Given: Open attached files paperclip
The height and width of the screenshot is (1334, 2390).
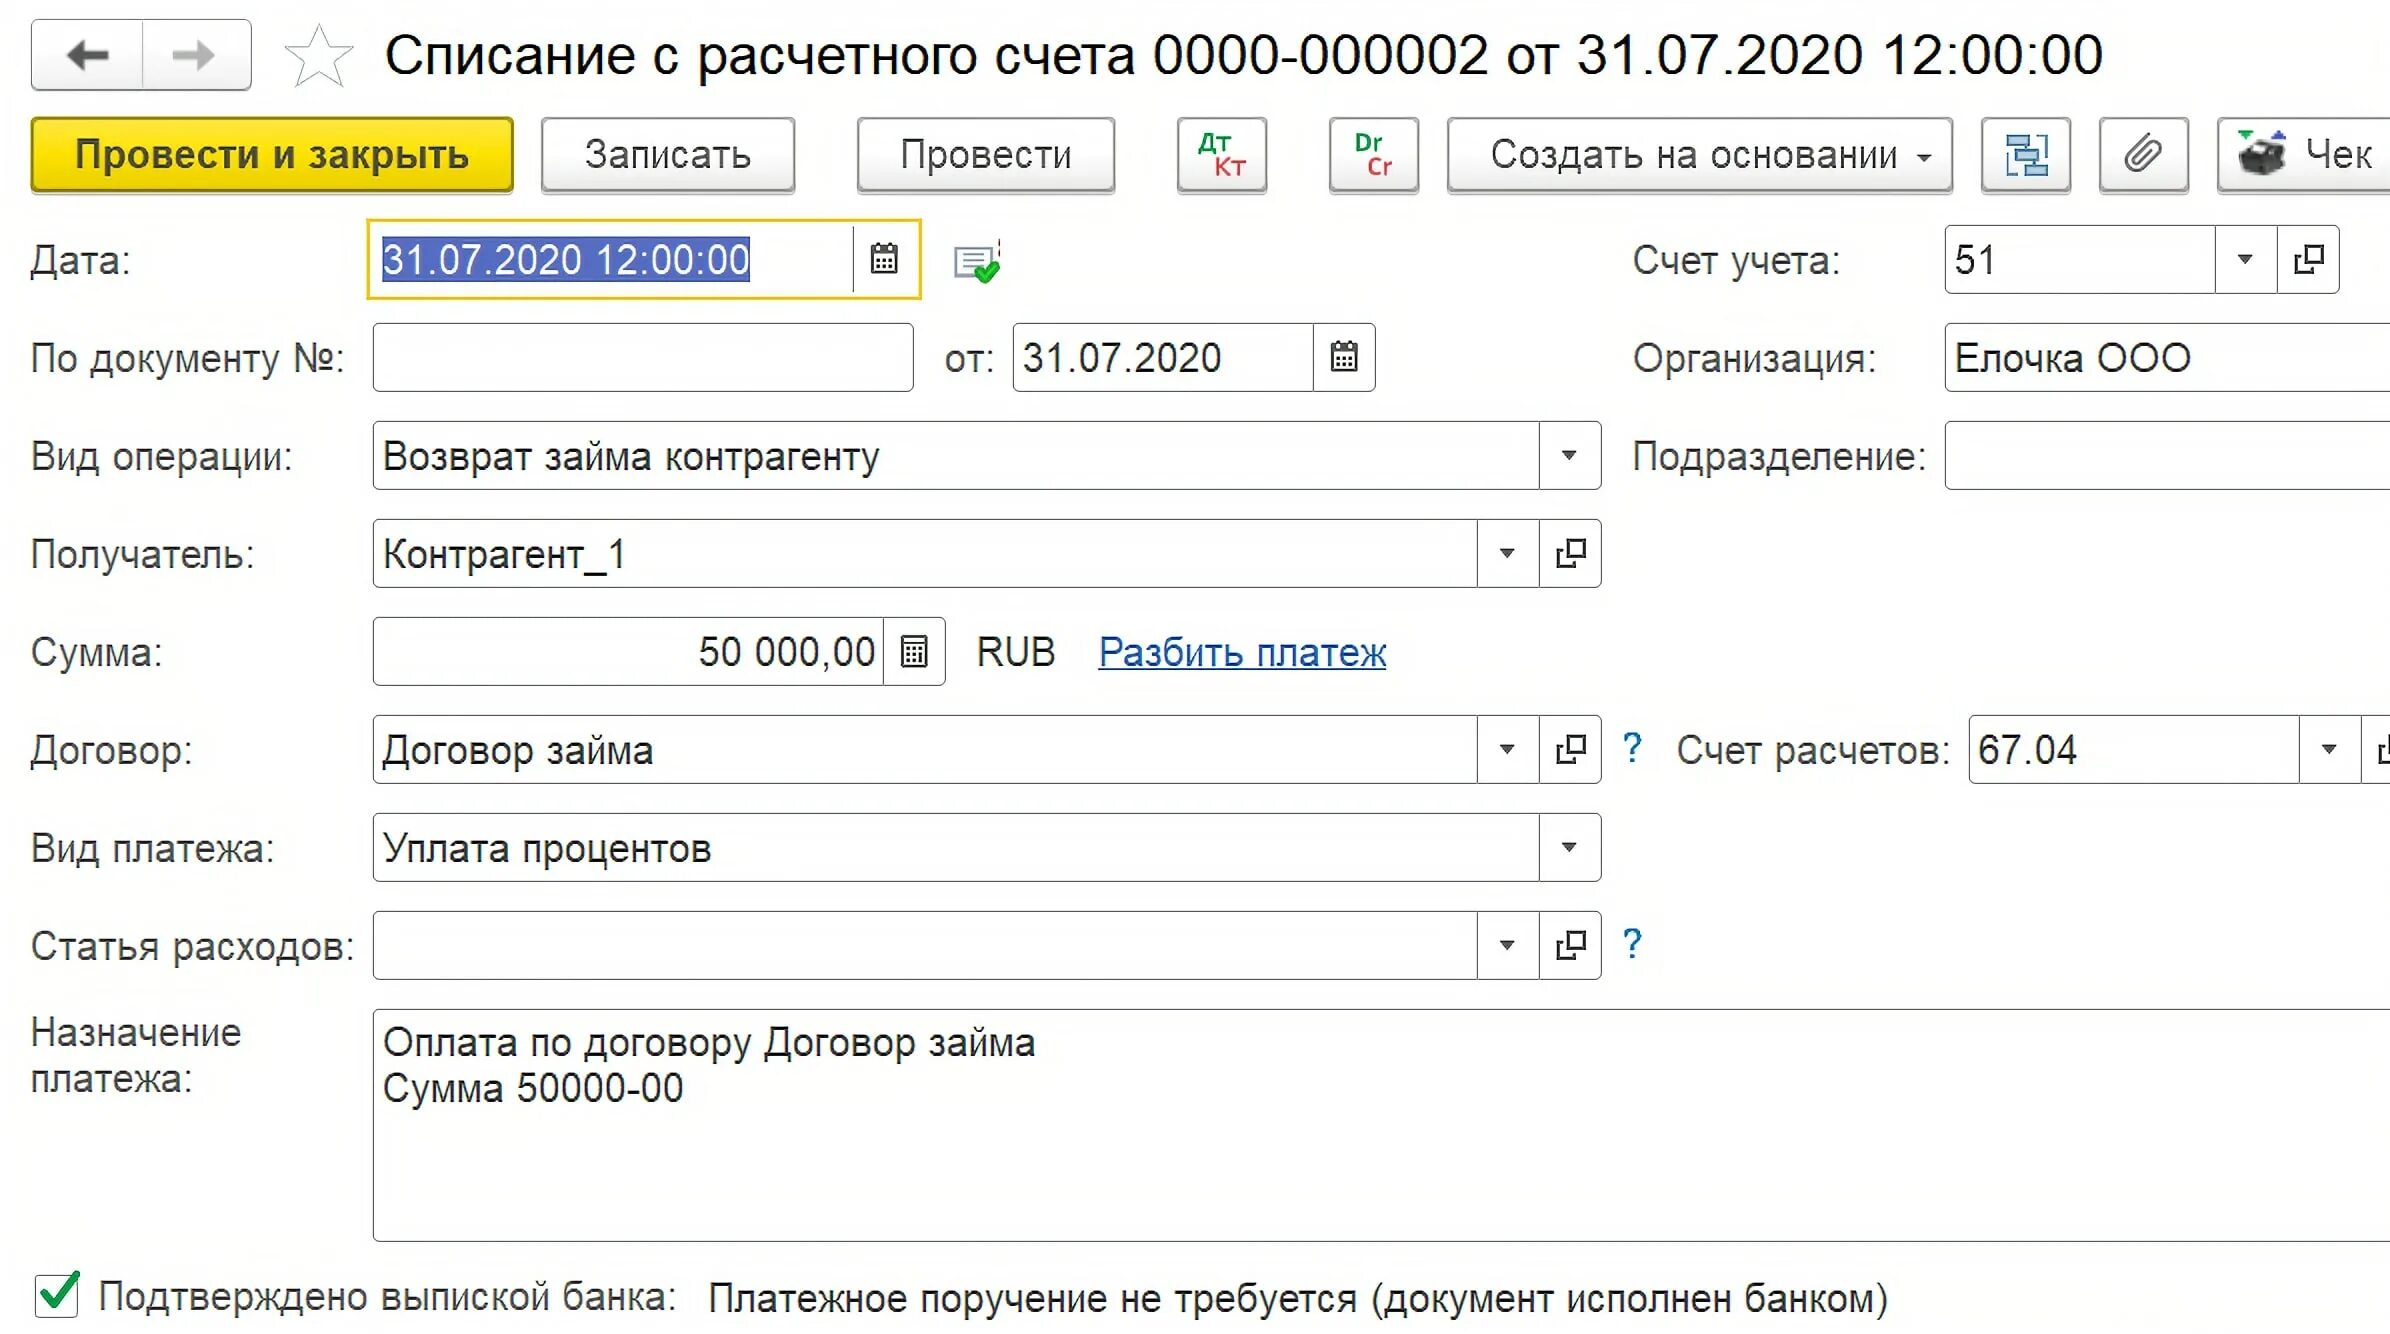Looking at the screenshot, I should (x=2143, y=155).
